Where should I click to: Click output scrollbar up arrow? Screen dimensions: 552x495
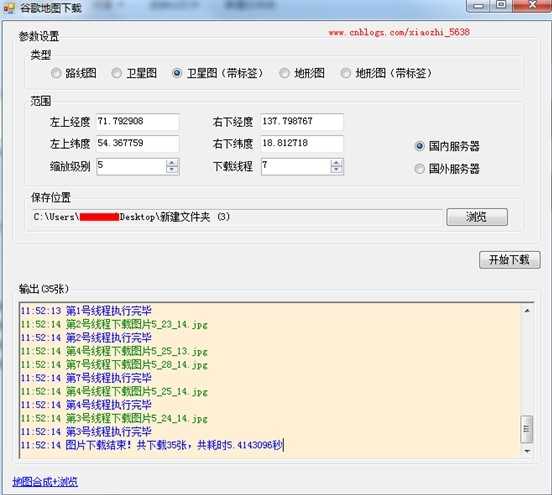[527, 311]
